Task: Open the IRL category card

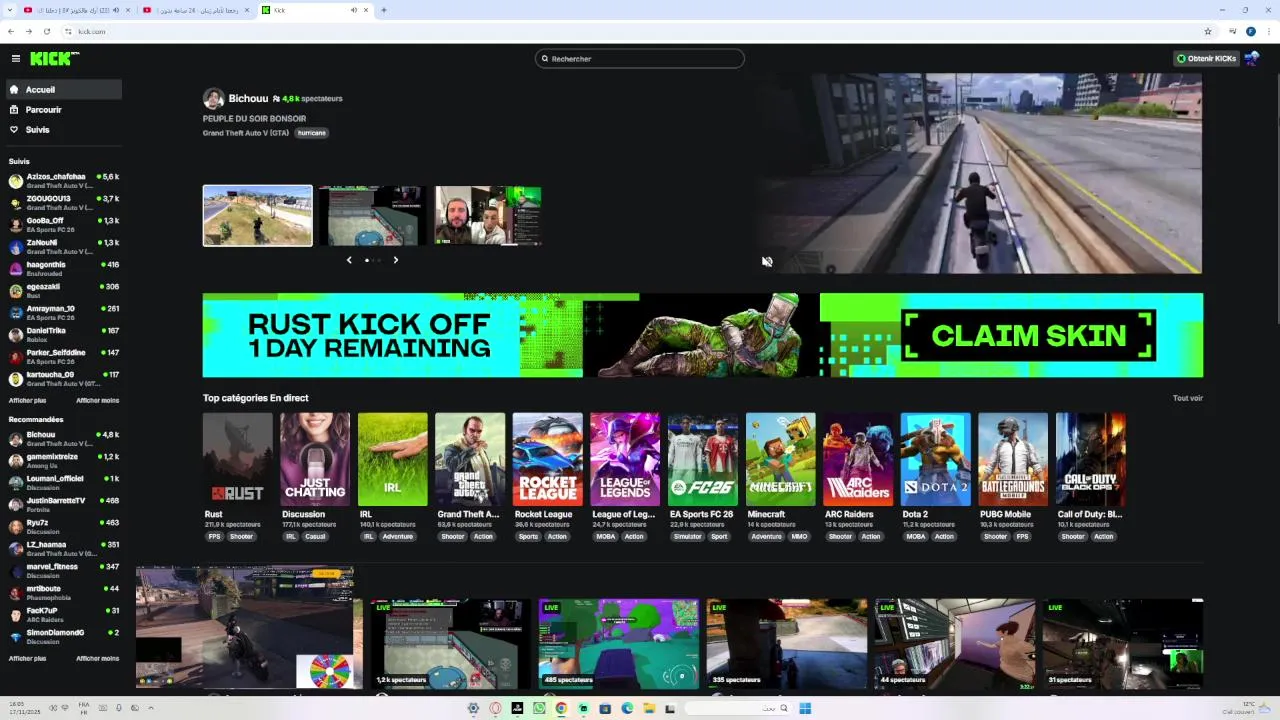Action: pos(393,459)
